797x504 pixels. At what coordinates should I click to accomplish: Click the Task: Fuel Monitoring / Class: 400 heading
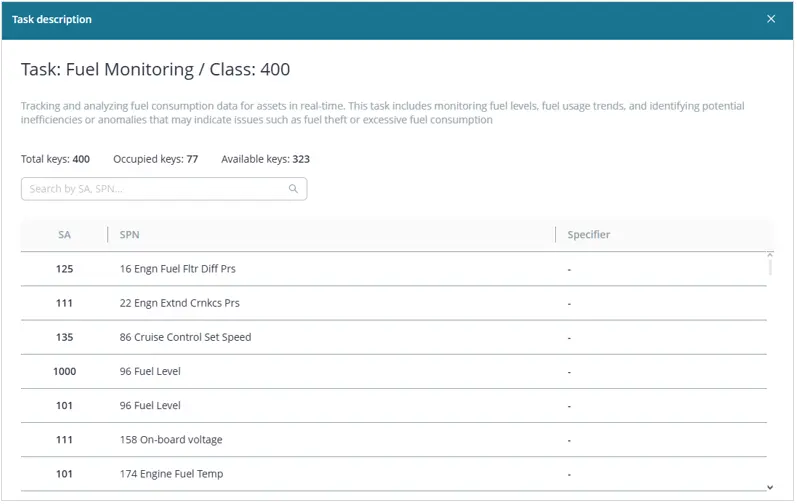click(x=156, y=70)
